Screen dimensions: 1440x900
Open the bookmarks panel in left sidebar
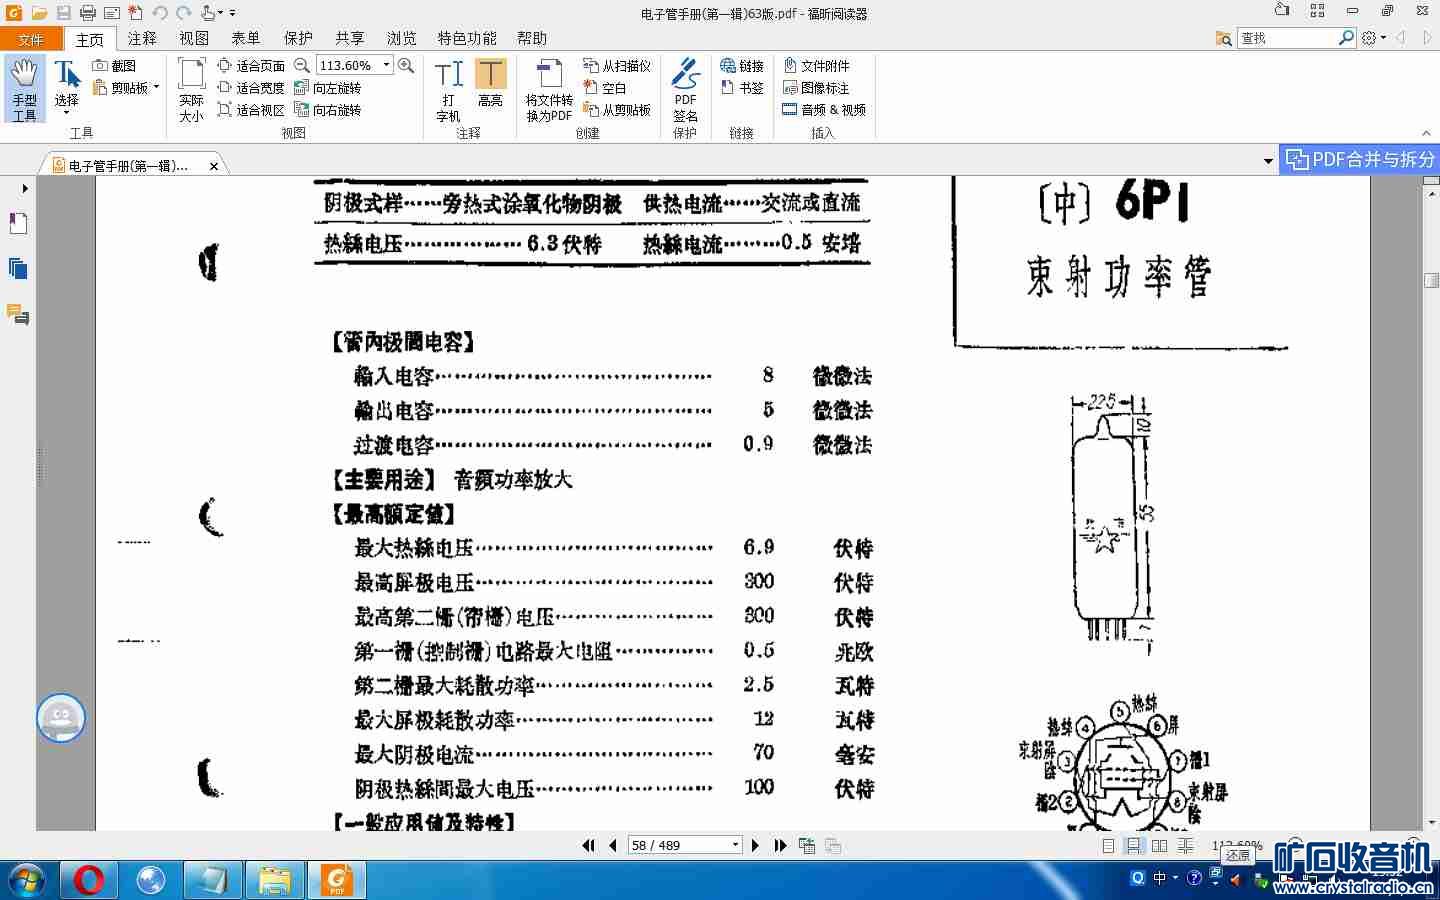pyautogui.click(x=18, y=224)
